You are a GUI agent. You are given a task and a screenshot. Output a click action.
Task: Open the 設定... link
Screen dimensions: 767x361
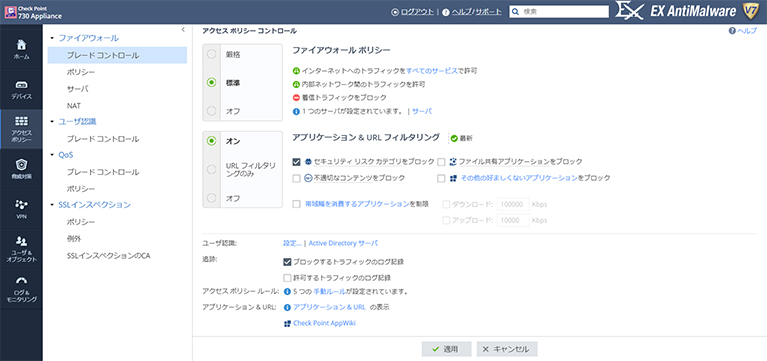293,243
